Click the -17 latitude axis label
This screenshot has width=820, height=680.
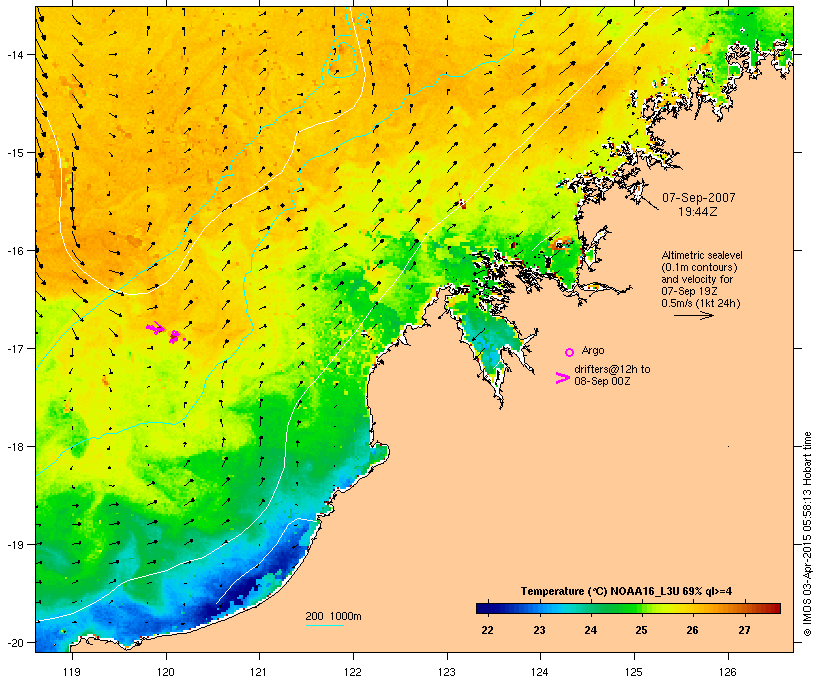point(14,348)
